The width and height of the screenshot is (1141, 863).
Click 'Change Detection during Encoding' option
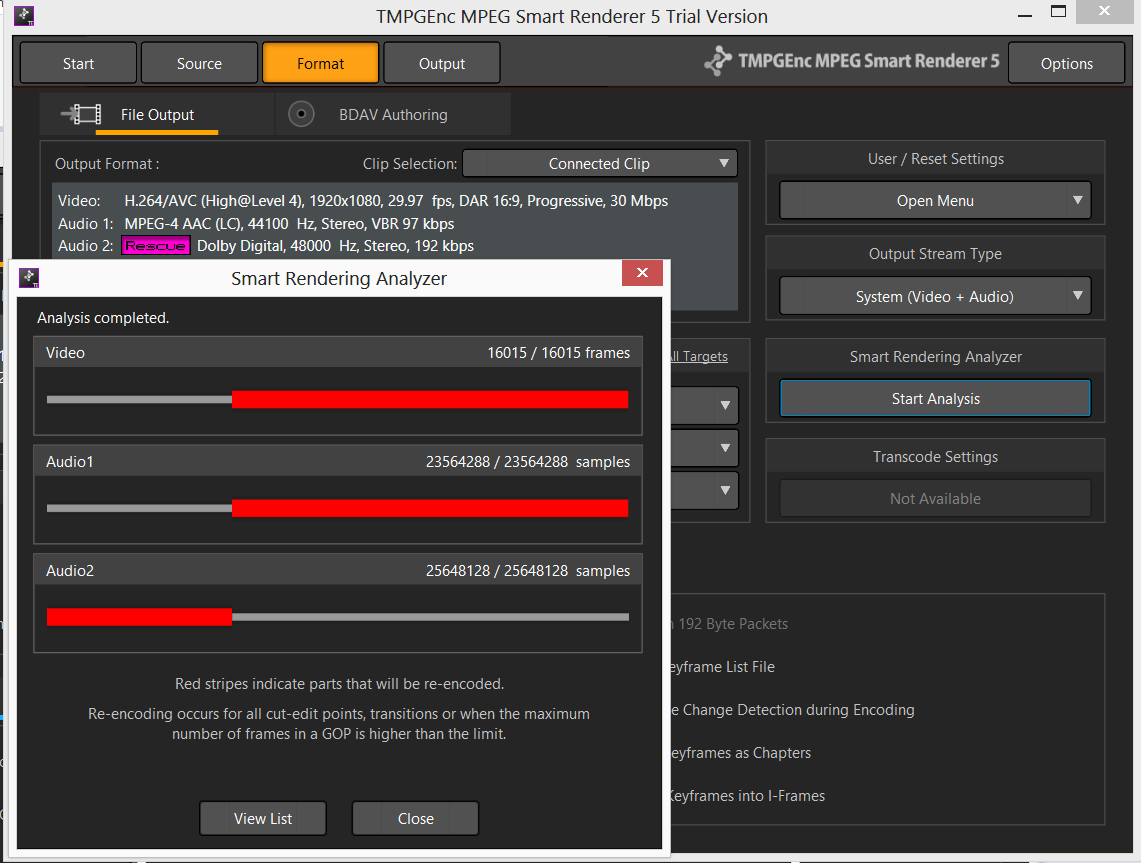pyautogui.click(x=792, y=709)
